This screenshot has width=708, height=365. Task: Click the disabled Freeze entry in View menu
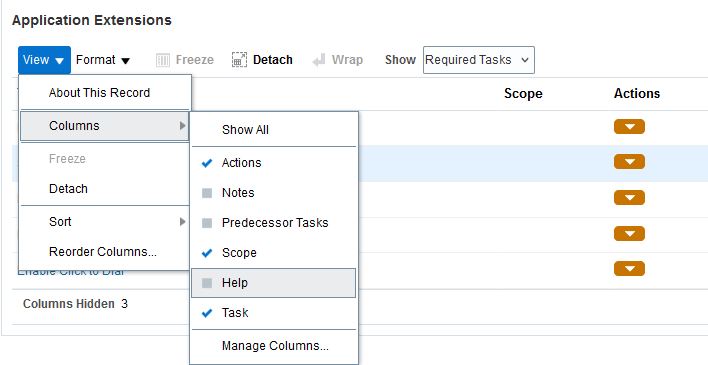105,159
